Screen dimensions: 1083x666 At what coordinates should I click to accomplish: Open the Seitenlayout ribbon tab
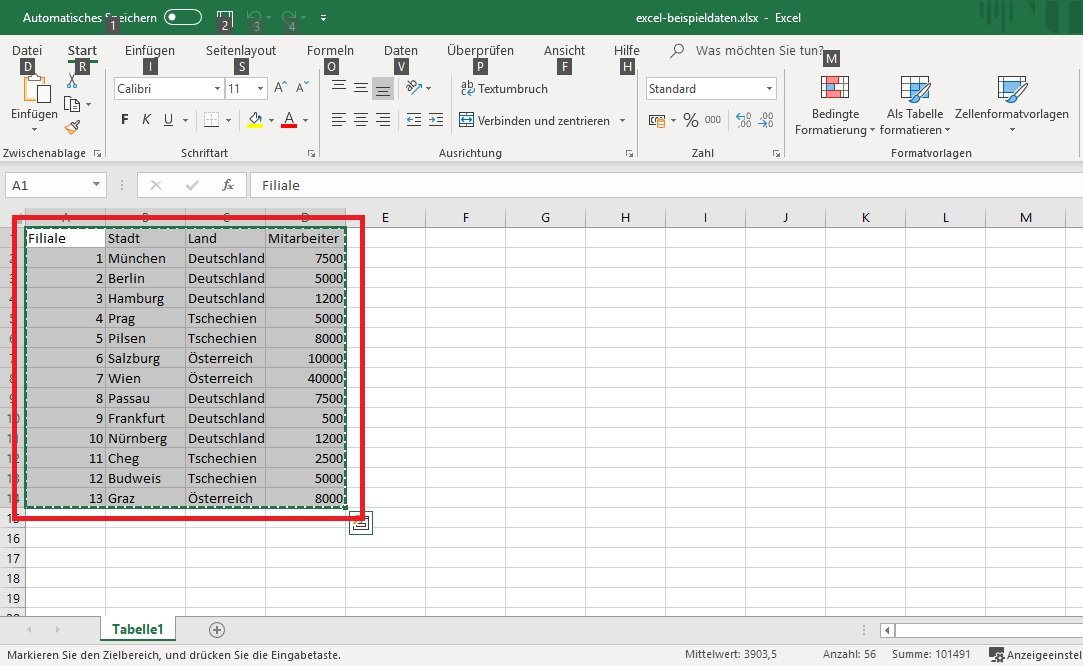click(241, 50)
